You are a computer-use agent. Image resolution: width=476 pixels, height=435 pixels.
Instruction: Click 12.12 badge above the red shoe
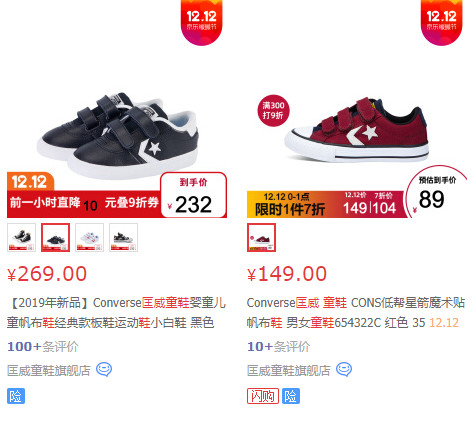click(x=442, y=22)
